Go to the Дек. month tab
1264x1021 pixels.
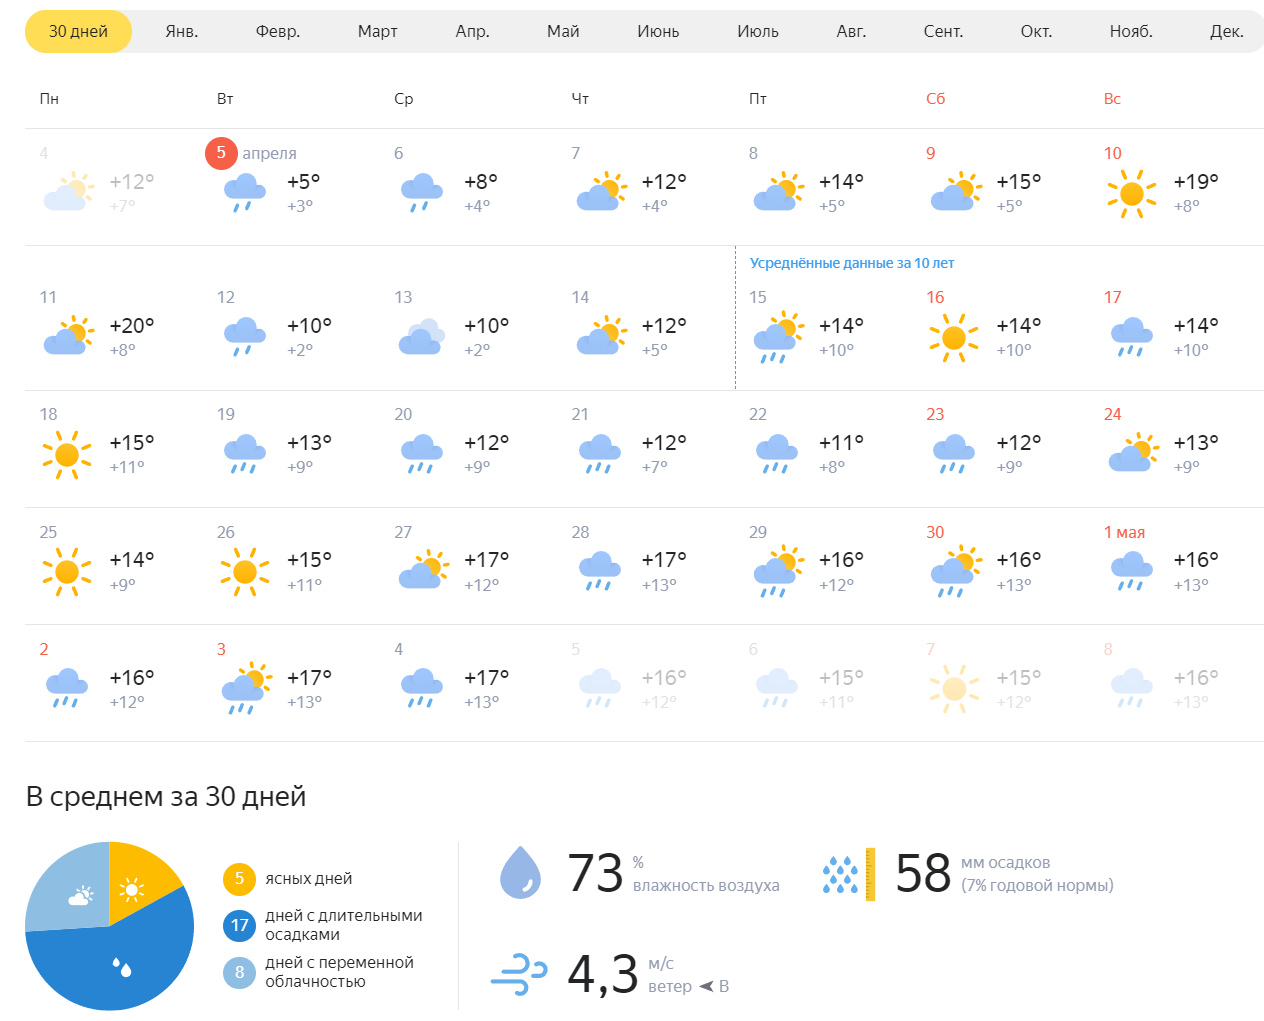click(x=1226, y=31)
